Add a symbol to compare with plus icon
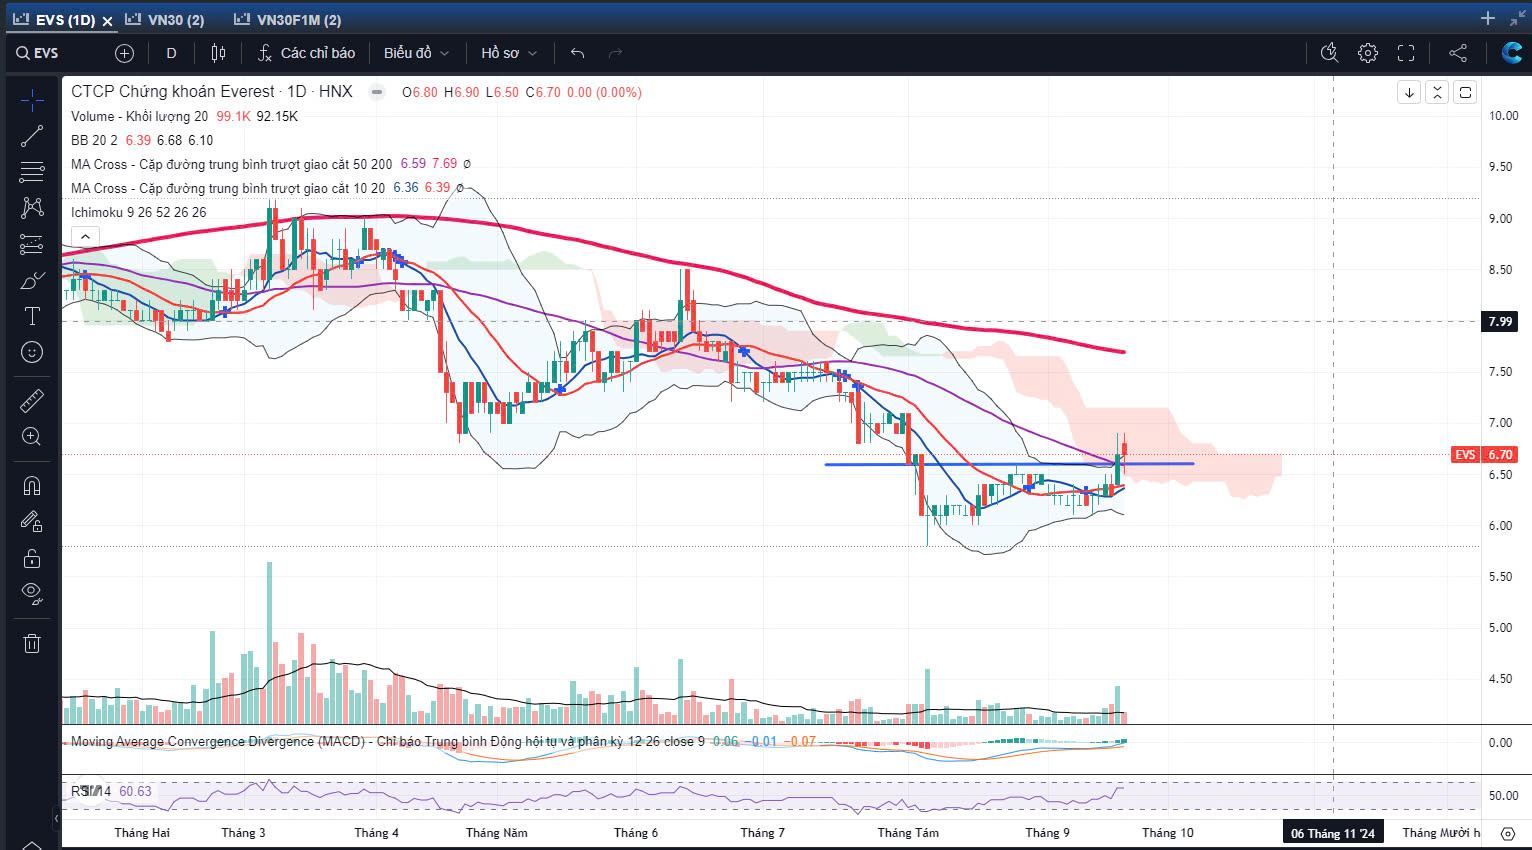The width and height of the screenshot is (1532, 850). 124,53
